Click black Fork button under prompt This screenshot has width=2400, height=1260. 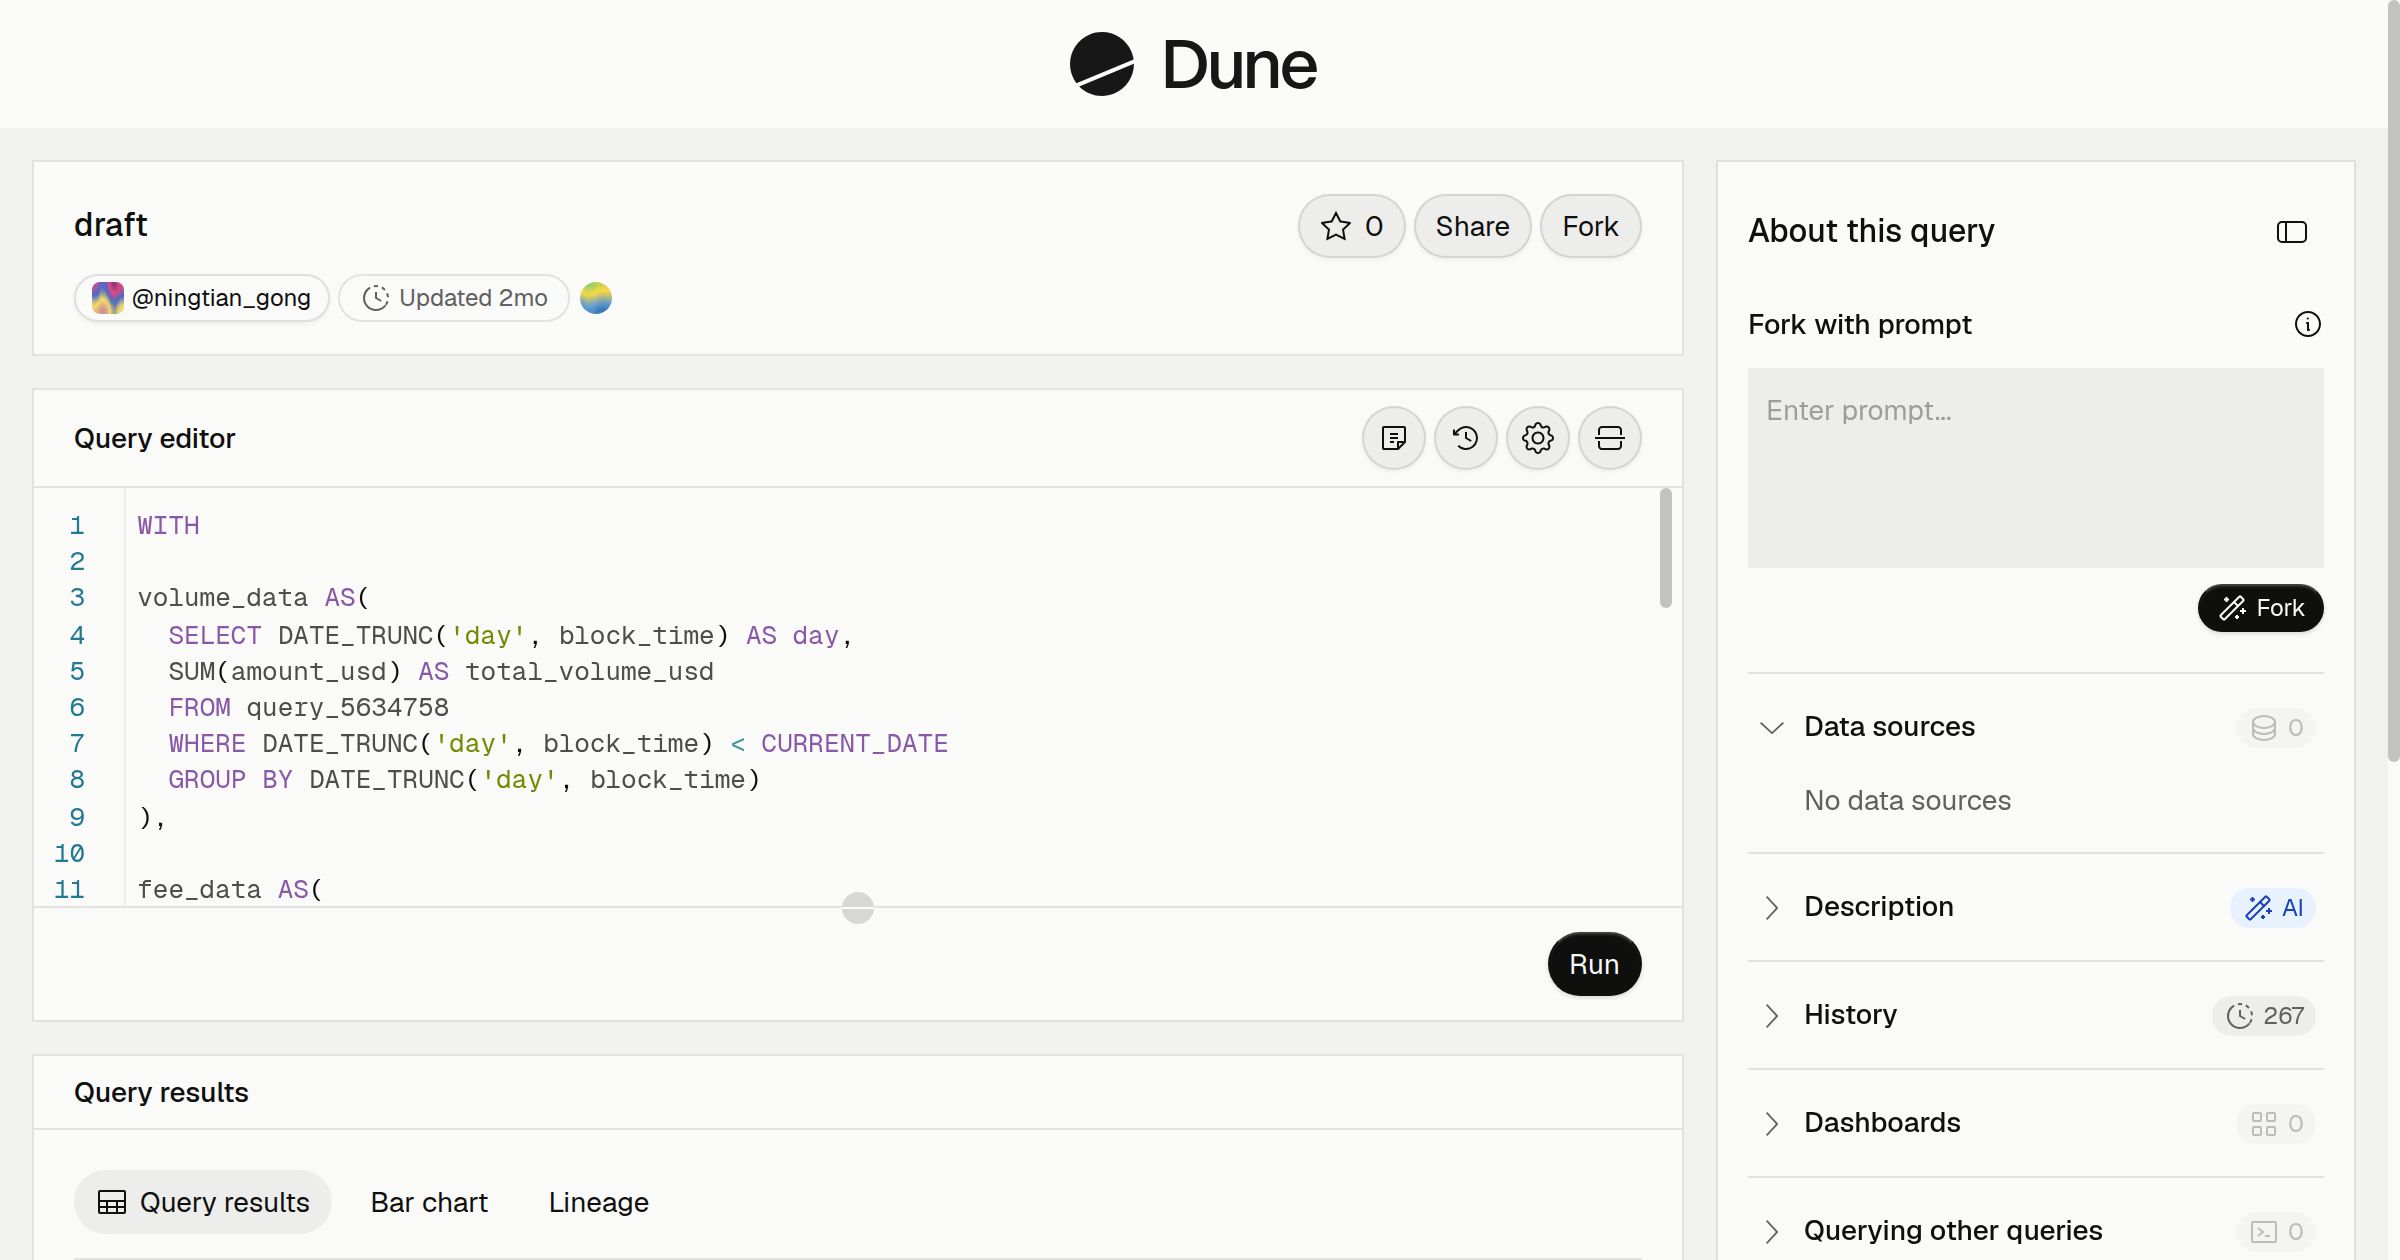pos(2260,608)
